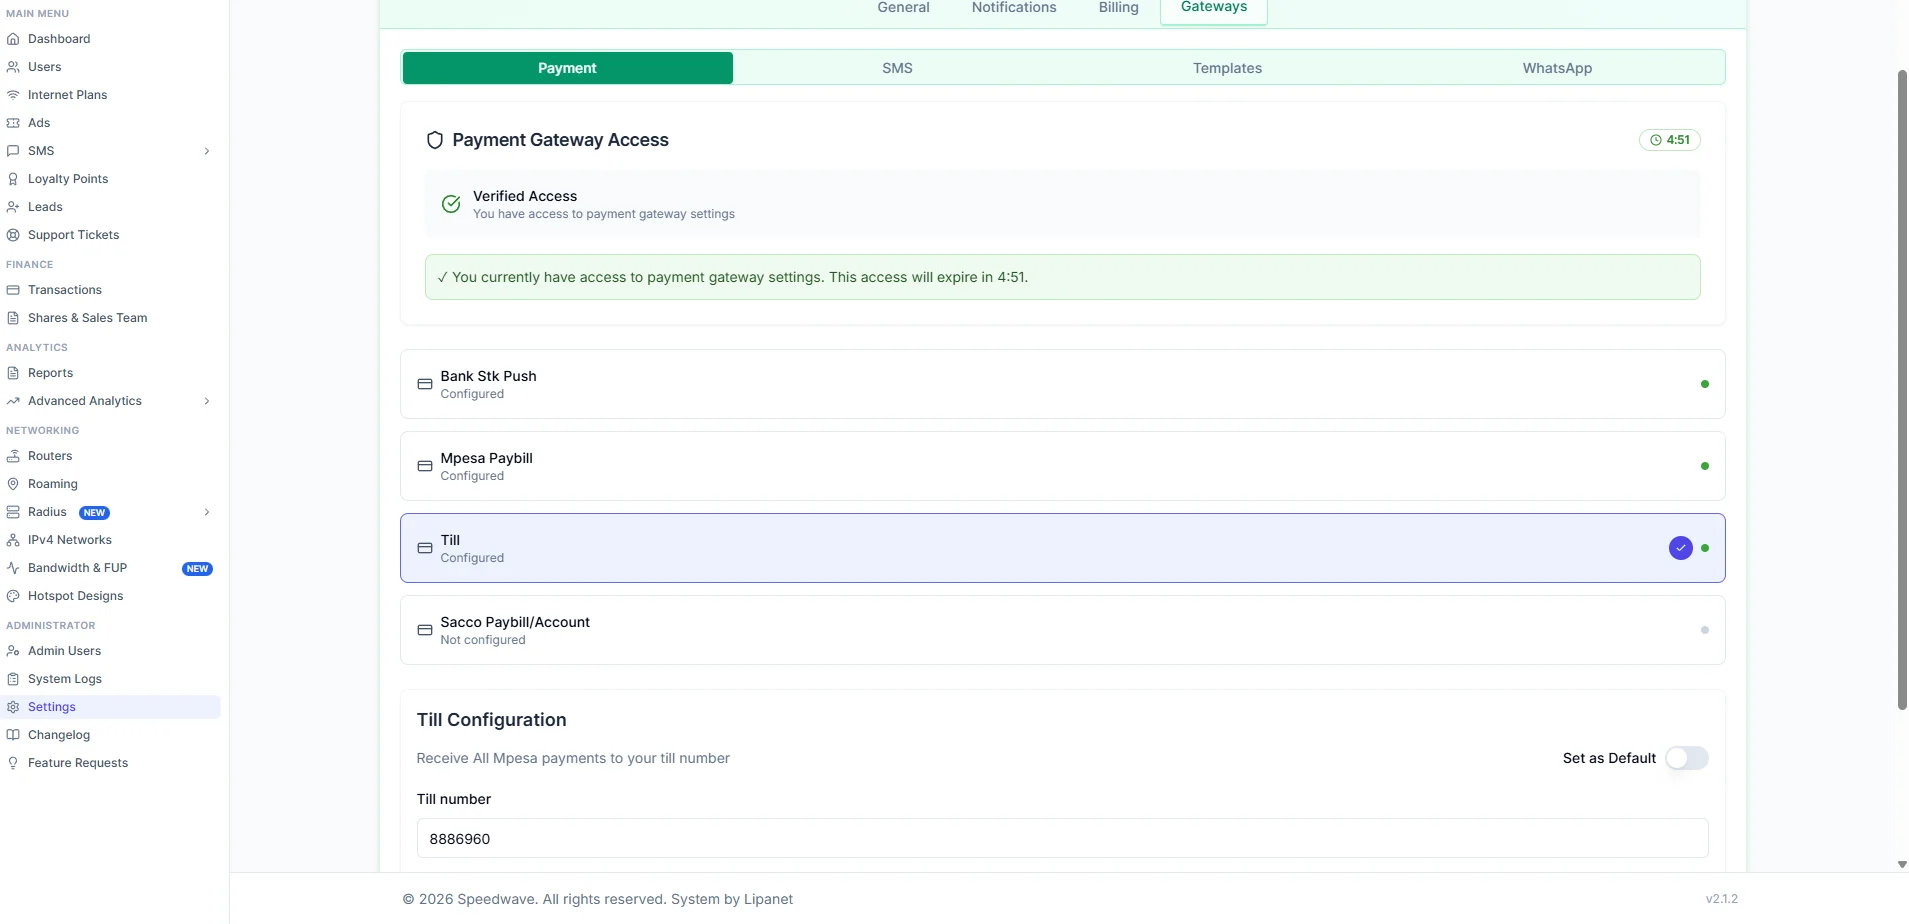
Task: Switch to the SMS gateway tab
Action: click(897, 68)
